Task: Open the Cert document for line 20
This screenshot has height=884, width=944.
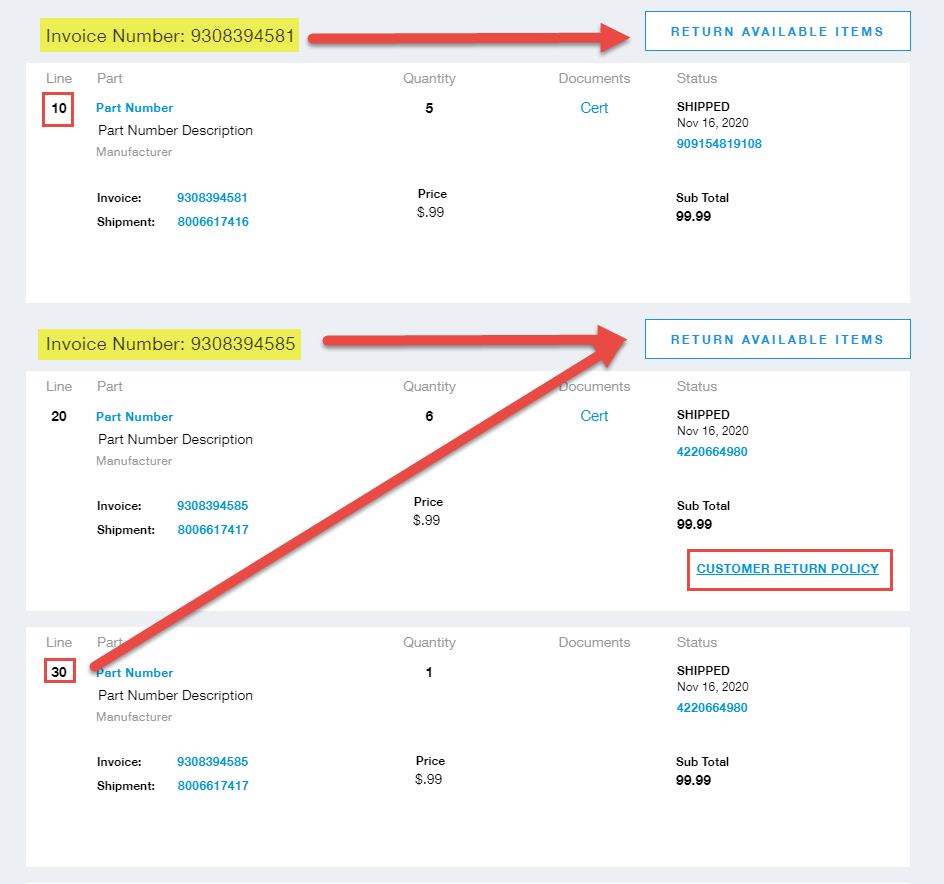Action: pos(594,416)
